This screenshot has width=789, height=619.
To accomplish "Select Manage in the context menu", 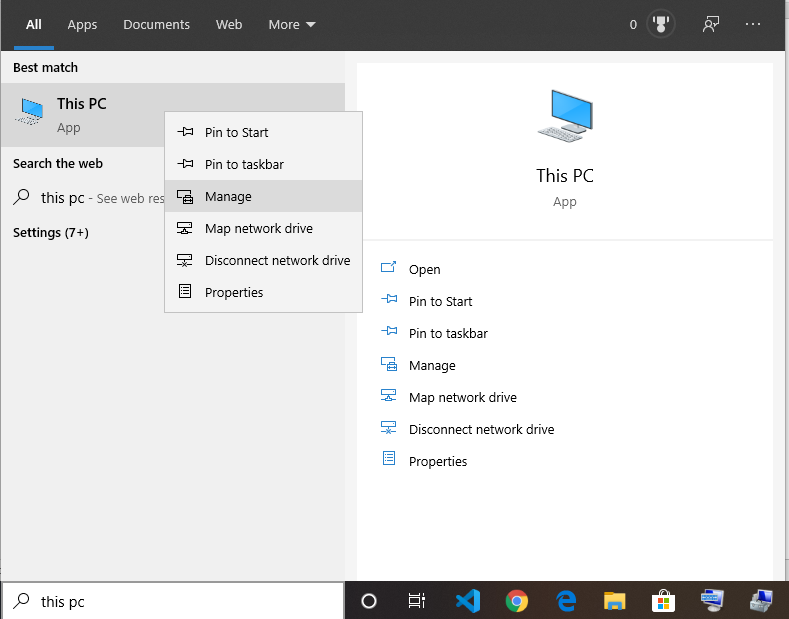I will 228,197.
